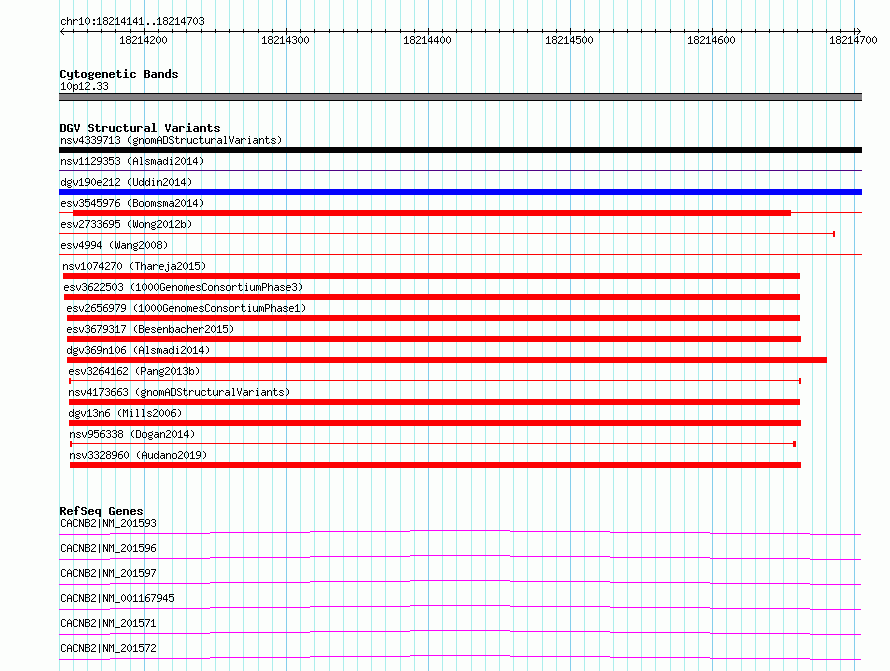Select the Cytogenetic Bands track heading
890x671 pixels.
coord(119,74)
